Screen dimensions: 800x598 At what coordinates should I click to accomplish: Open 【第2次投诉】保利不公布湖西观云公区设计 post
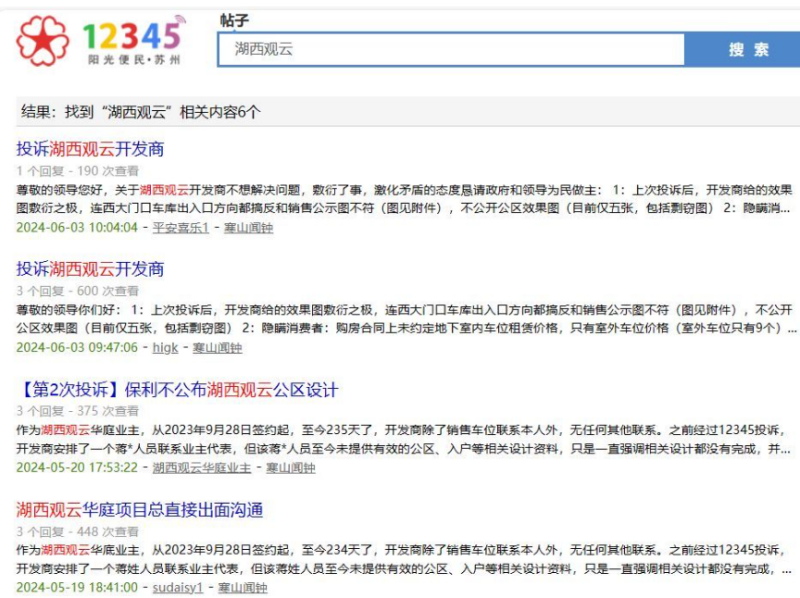coord(177,390)
